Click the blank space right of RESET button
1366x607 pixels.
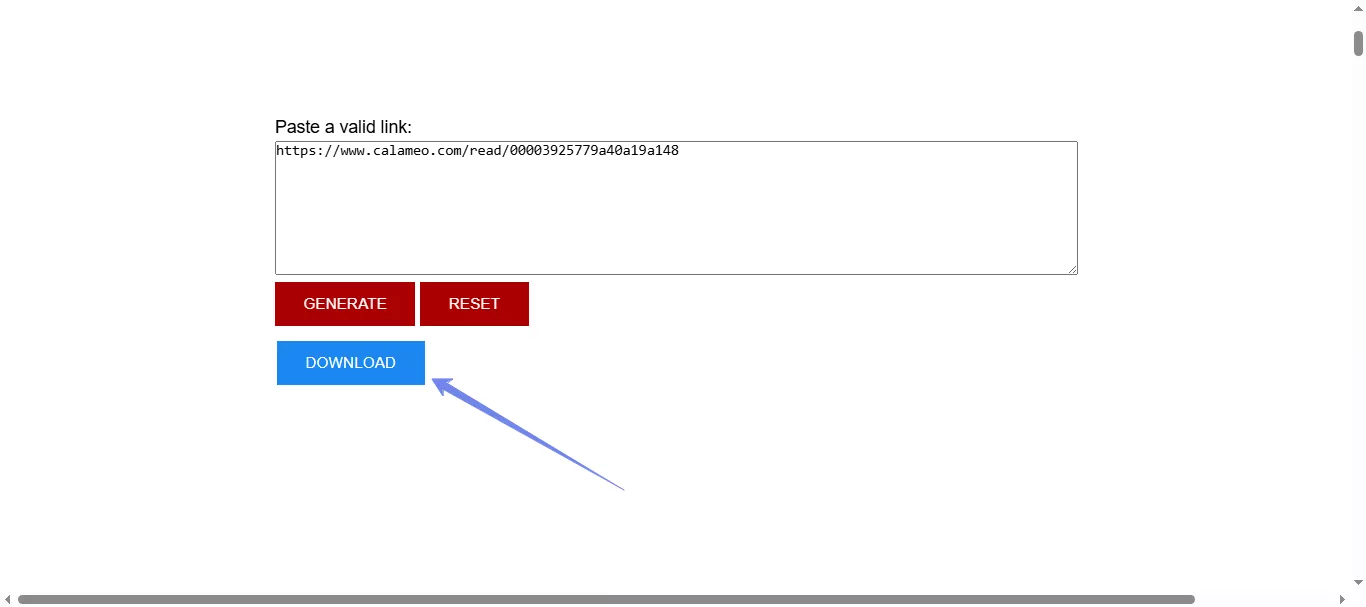click(700, 303)
